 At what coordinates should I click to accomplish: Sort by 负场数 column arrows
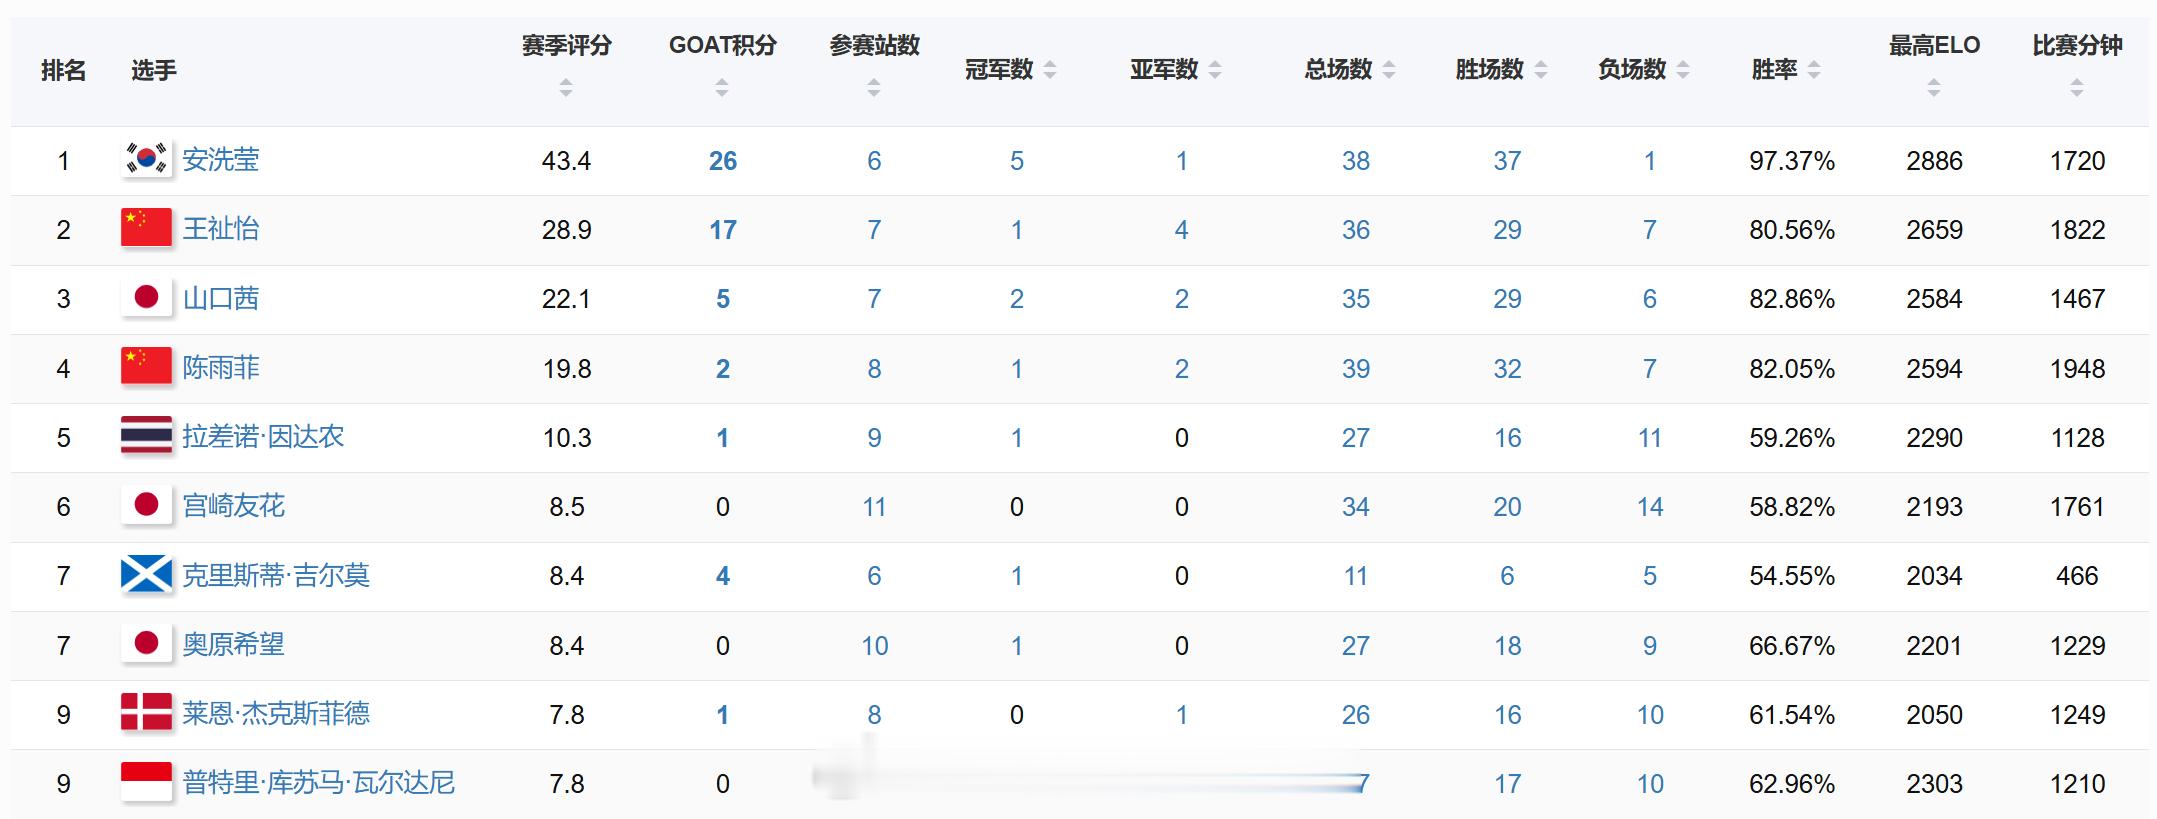(1683, 70)
